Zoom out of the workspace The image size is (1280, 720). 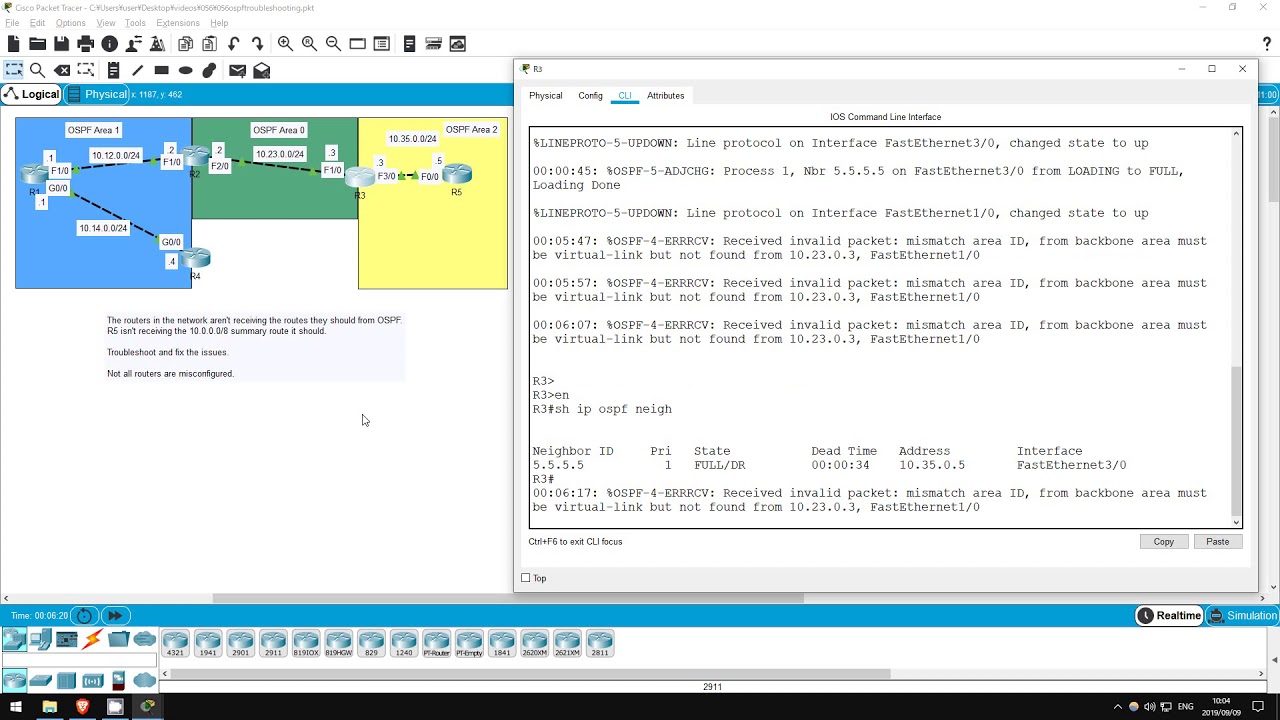(333, 44)
